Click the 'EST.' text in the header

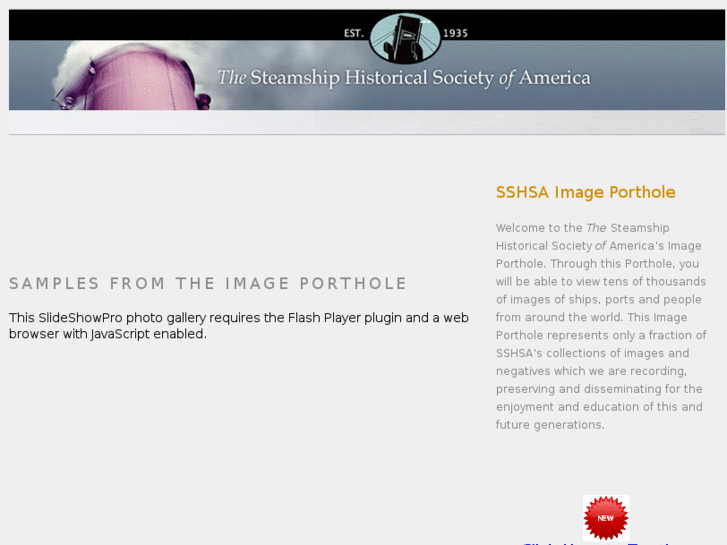coord(354,33)
